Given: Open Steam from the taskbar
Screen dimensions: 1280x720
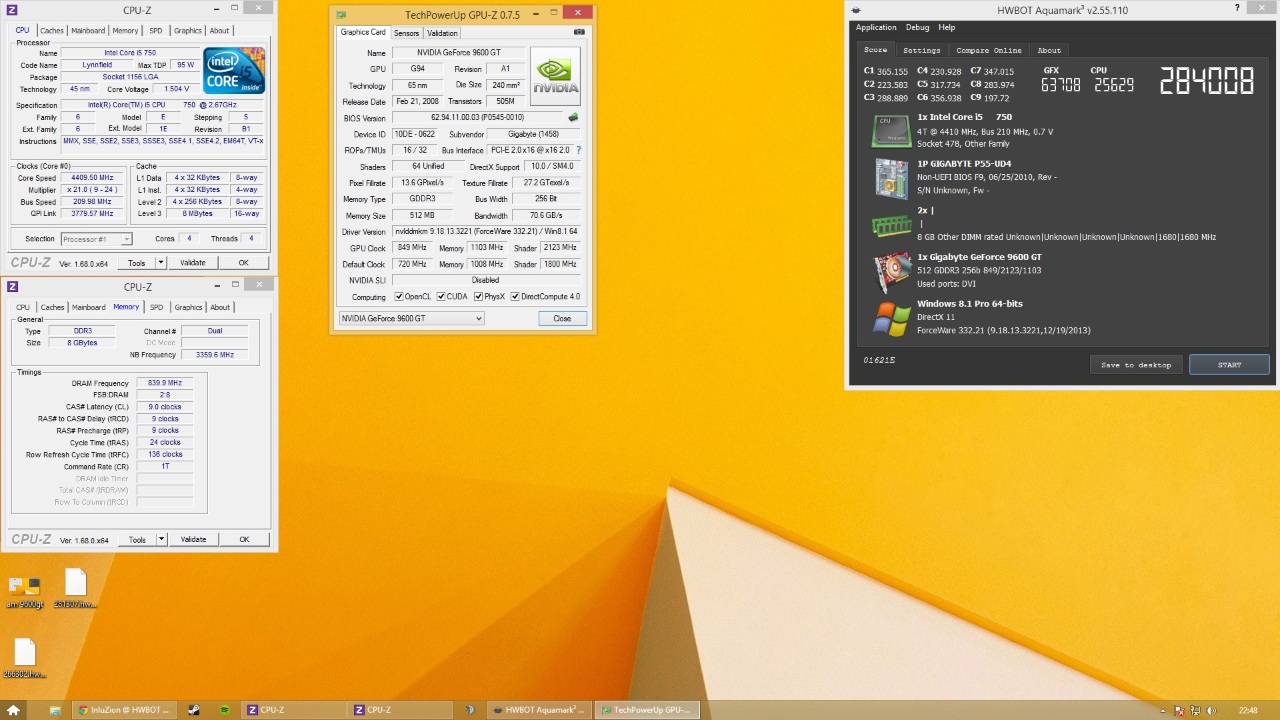Looking at the screenshot, I should pos(194,710).
